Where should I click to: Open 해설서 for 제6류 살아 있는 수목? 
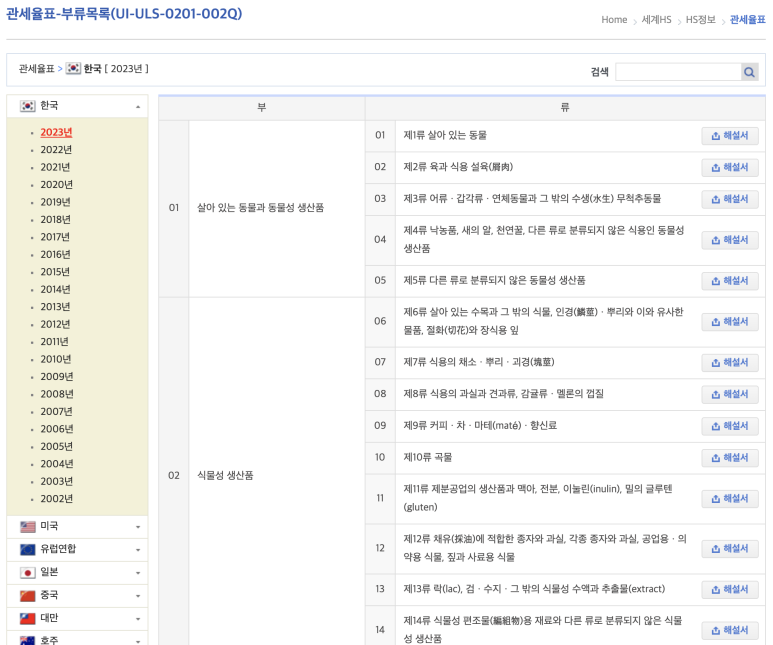coord(730,322)
